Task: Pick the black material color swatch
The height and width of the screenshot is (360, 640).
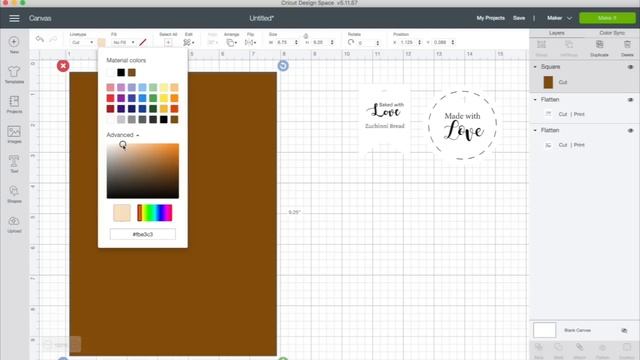Action: tap(121, 72)
